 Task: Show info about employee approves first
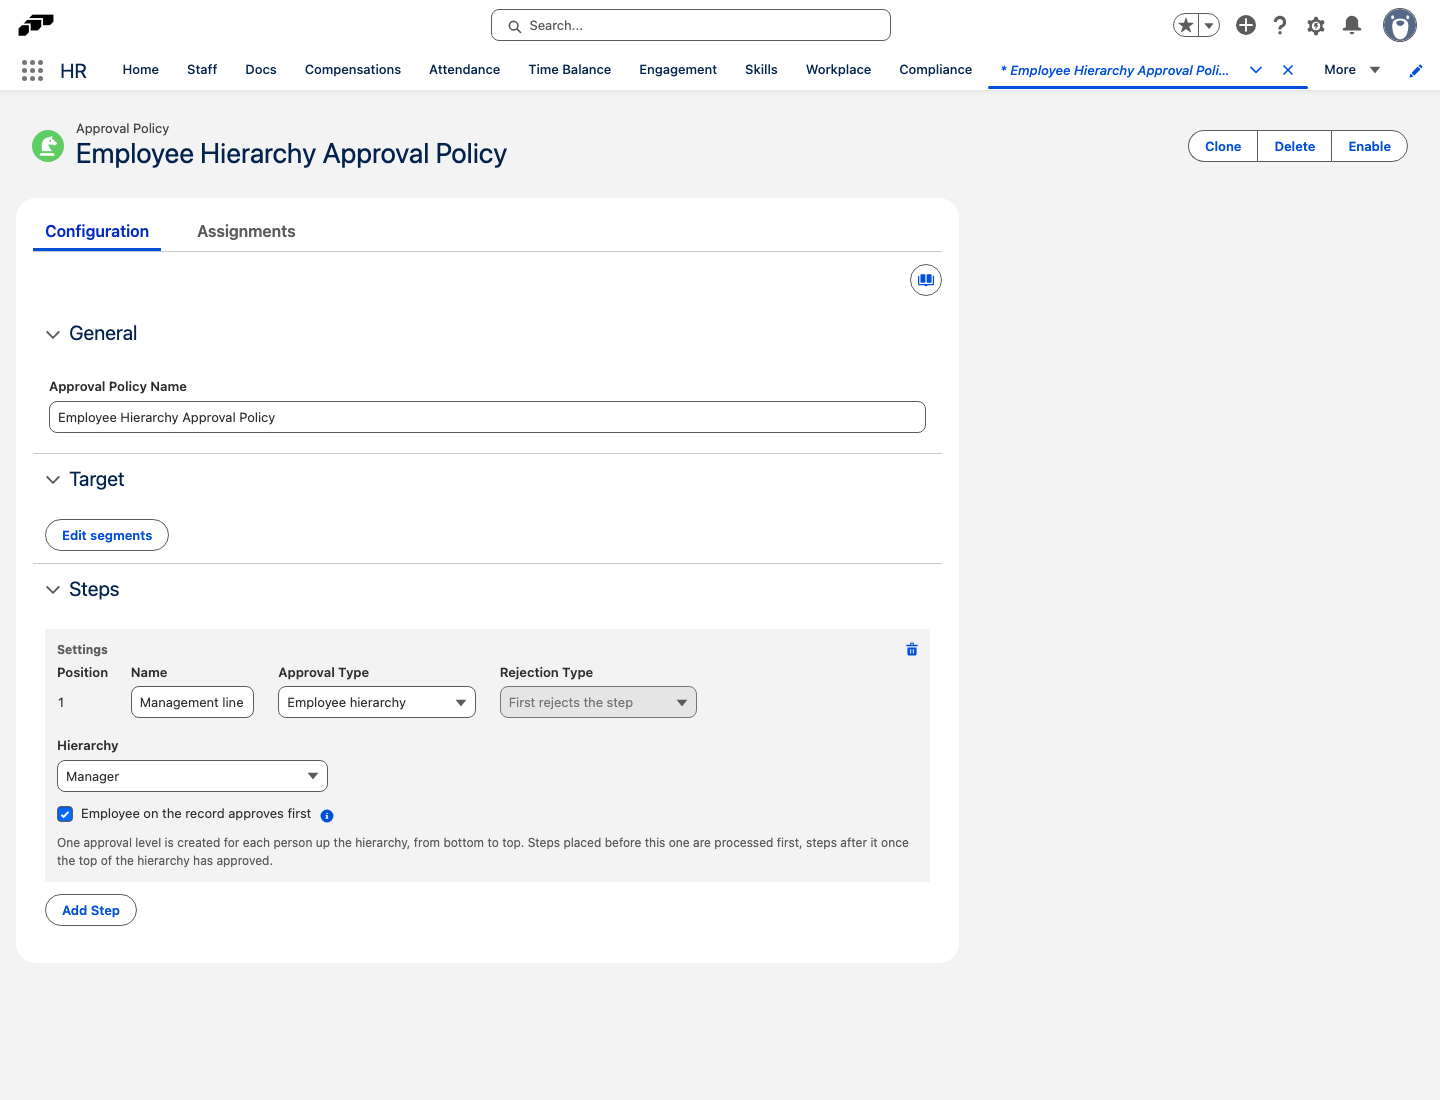[x=327, y=815]
